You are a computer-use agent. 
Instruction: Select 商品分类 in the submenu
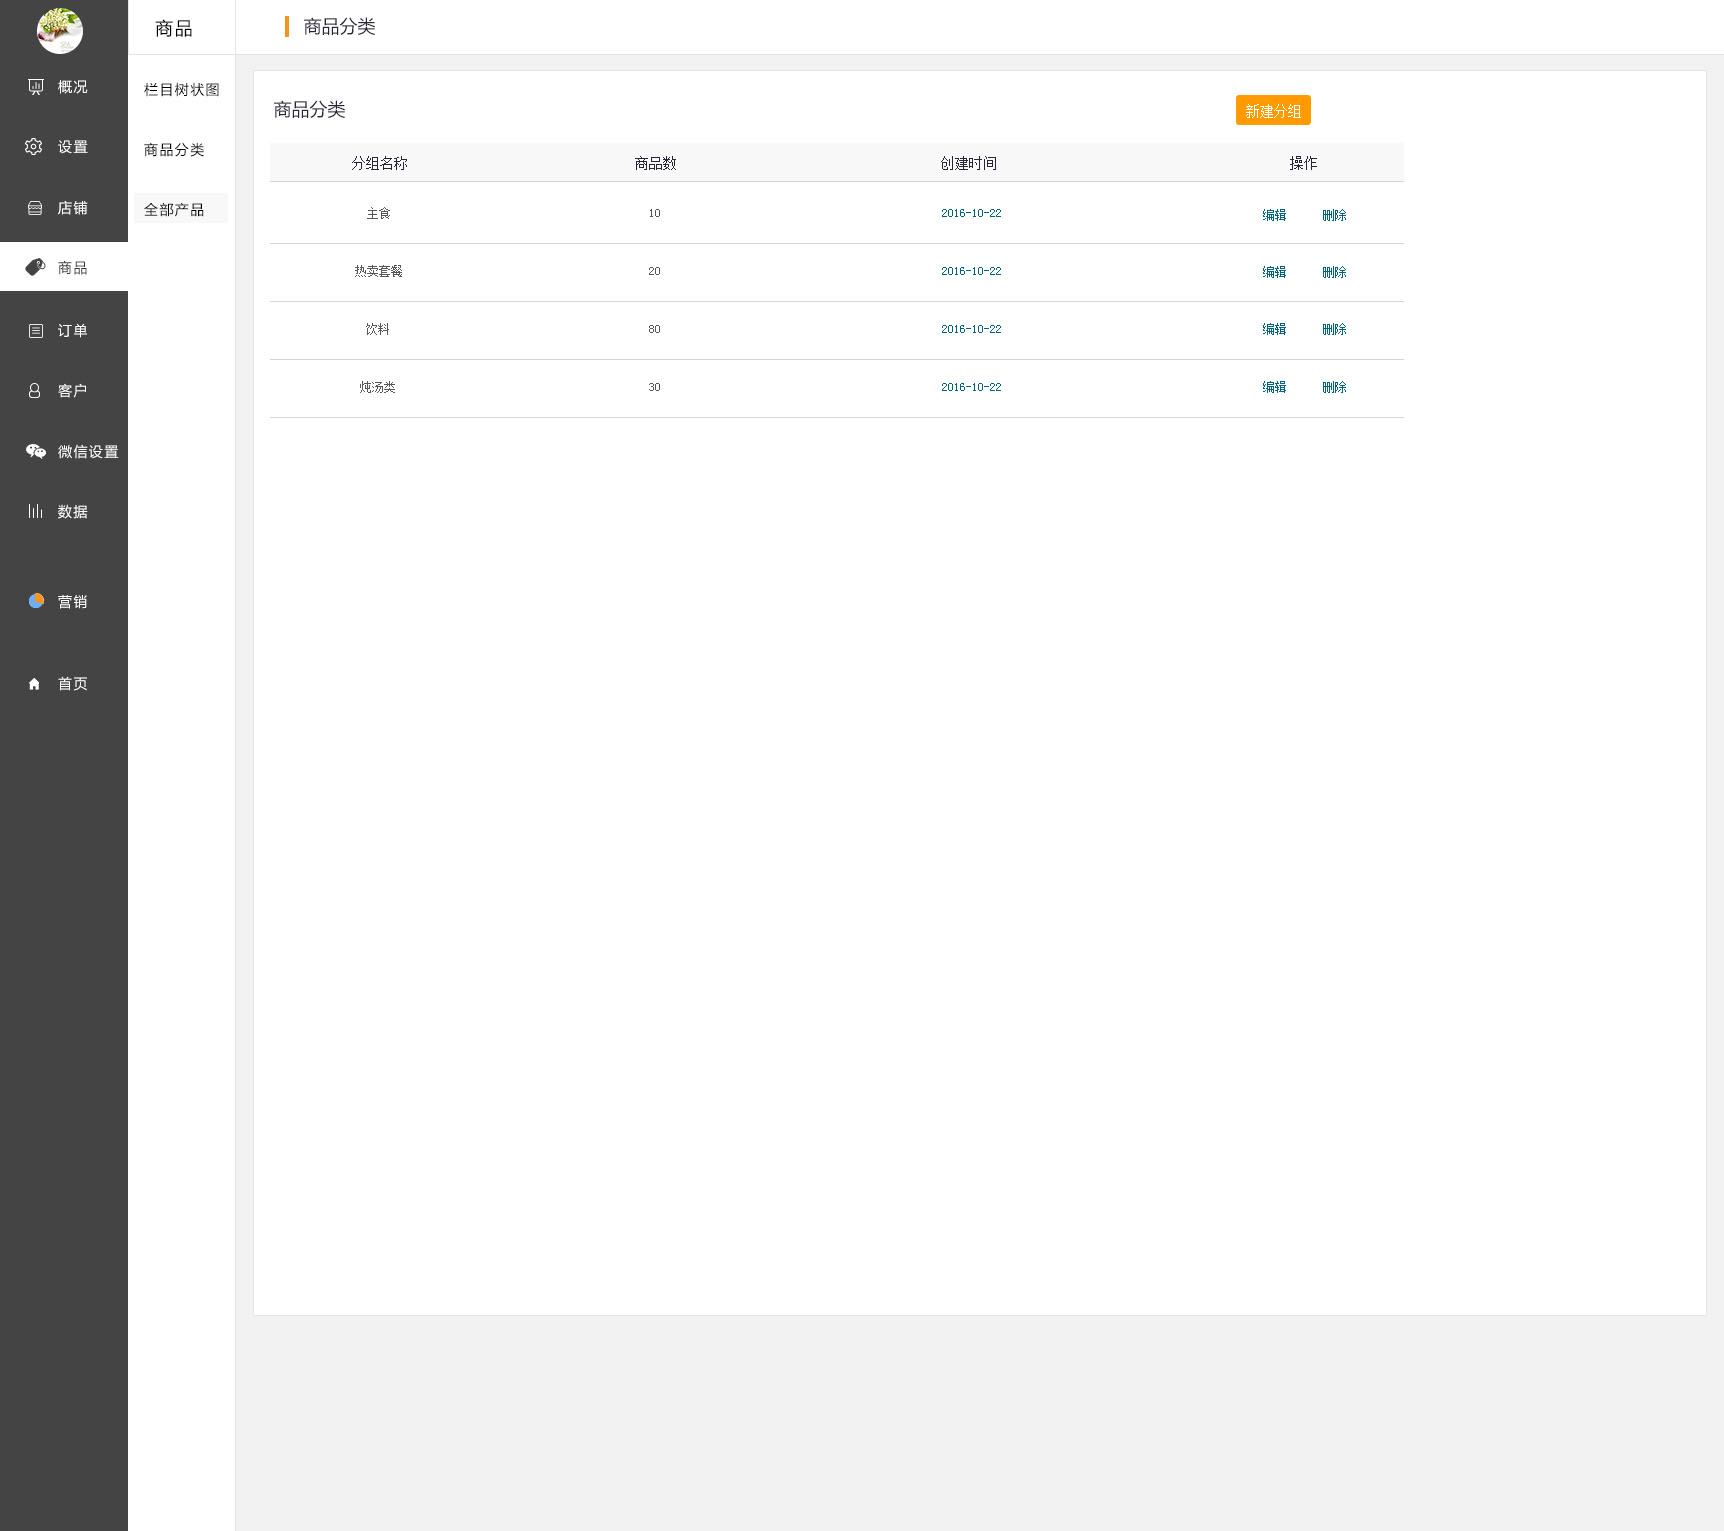(x=174, y=150)
